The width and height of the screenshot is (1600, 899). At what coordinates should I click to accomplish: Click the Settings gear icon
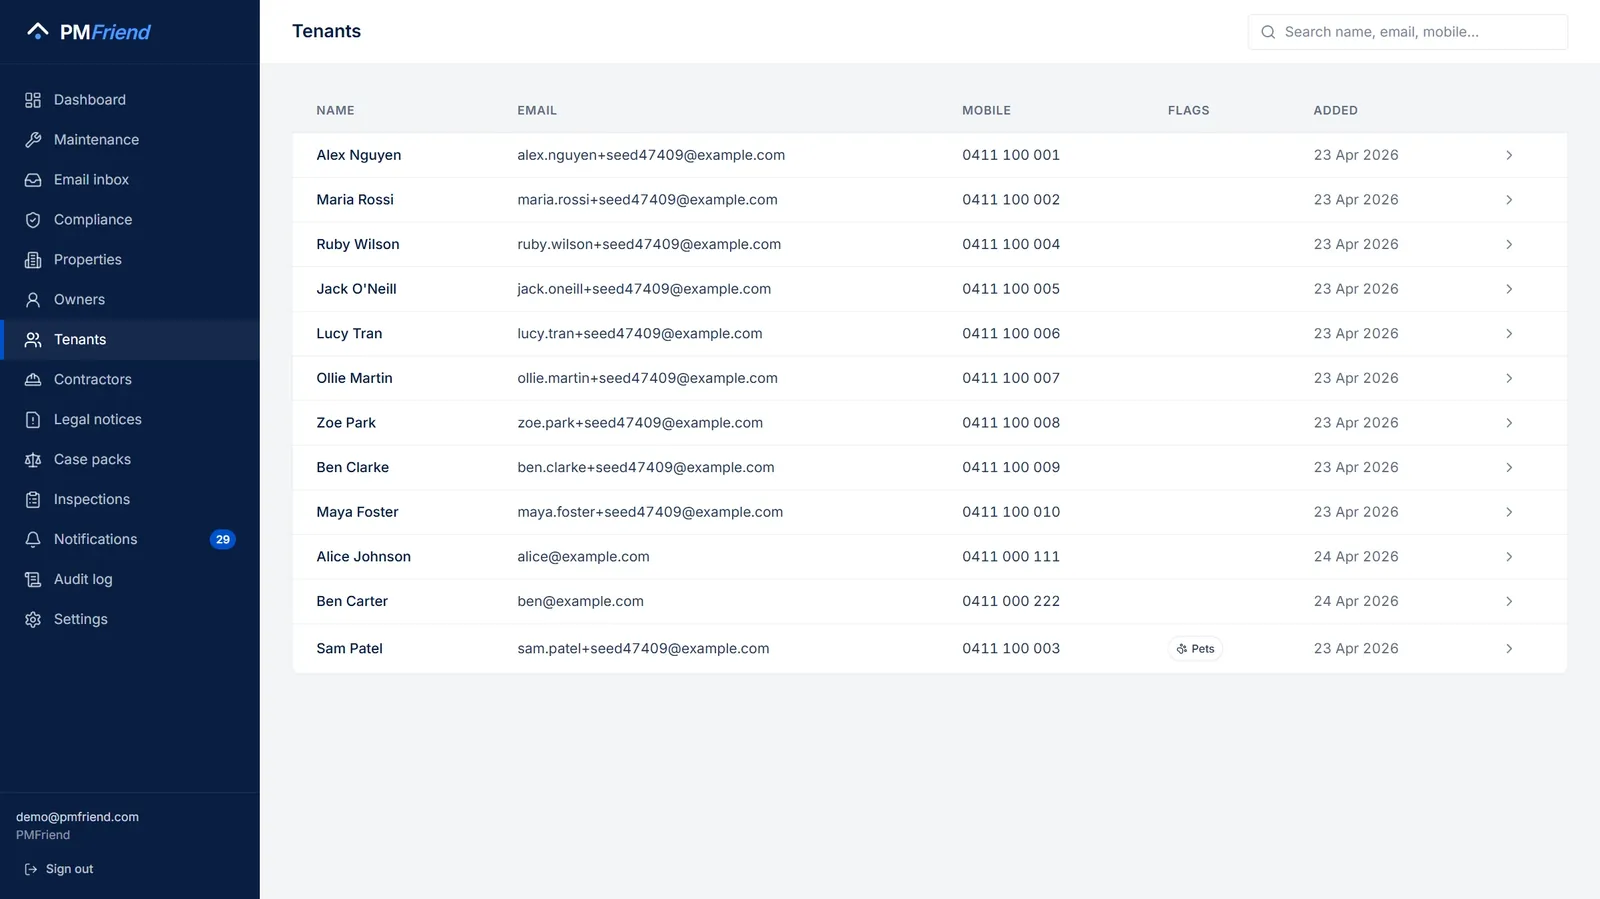(33, 620)
